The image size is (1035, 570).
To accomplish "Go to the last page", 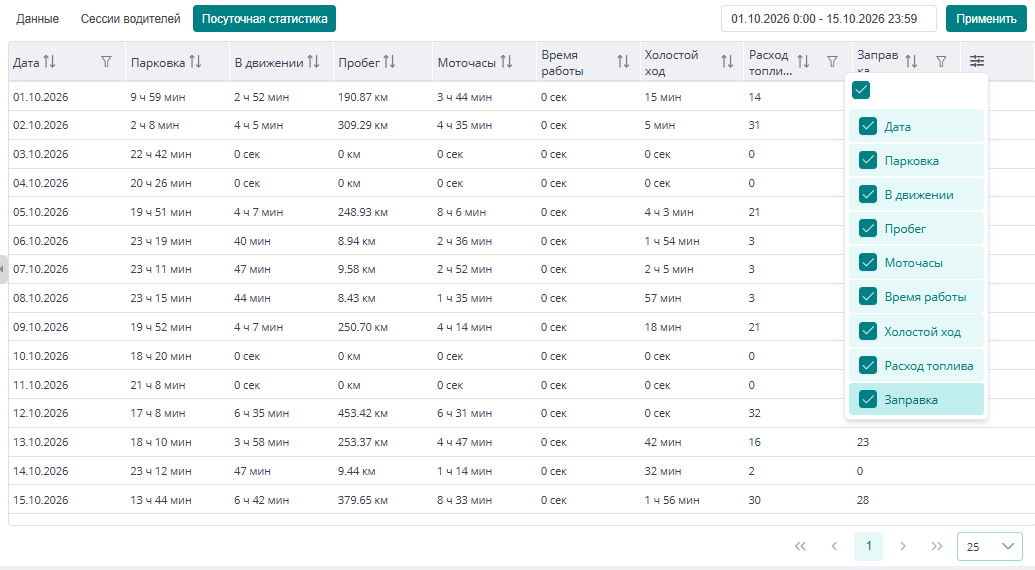I will (937, 546).
